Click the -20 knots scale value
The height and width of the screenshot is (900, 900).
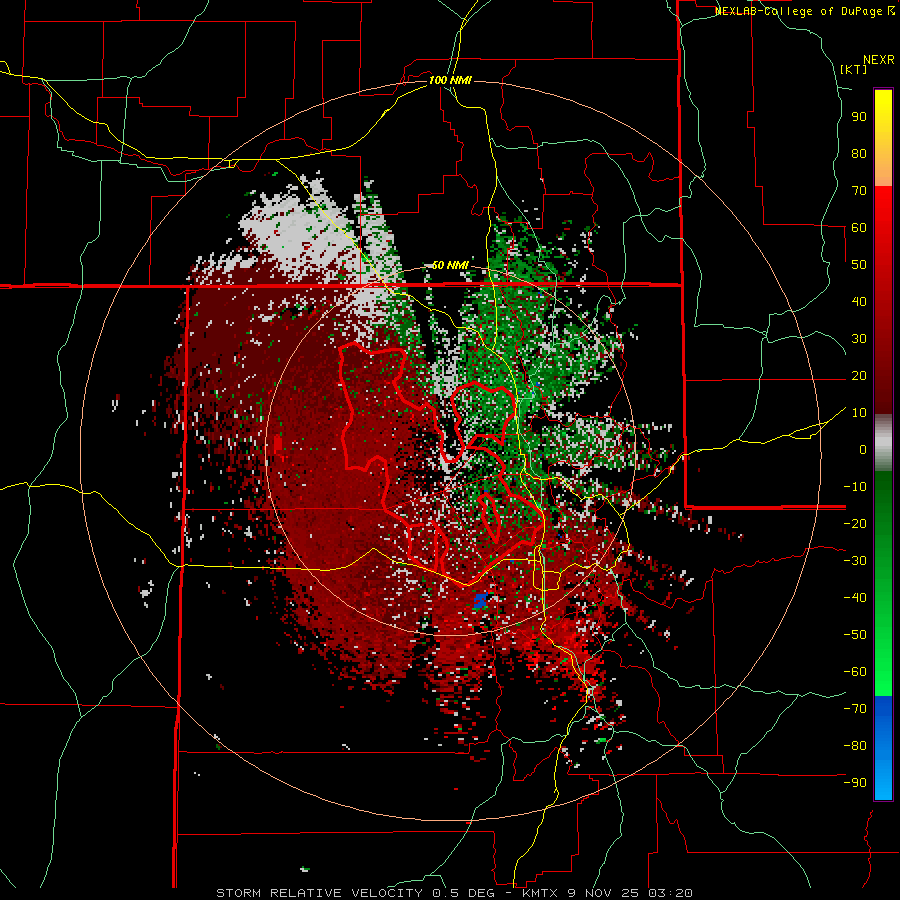(855, 523)
